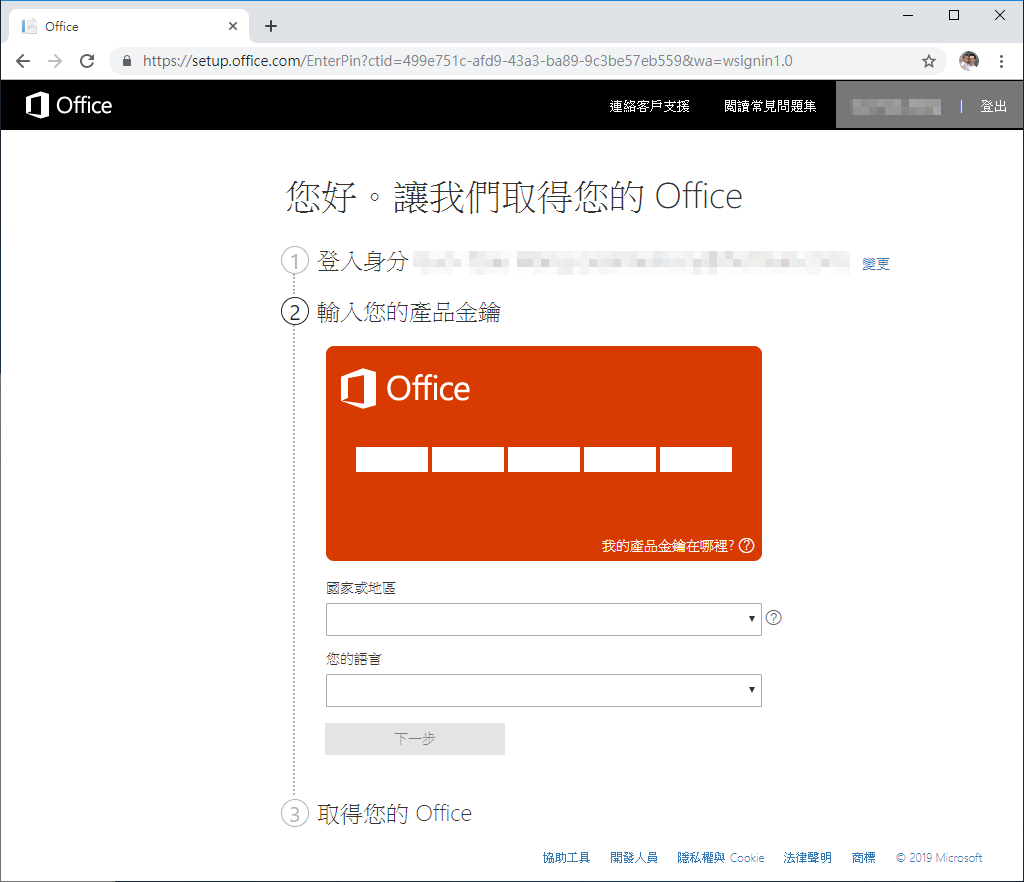Click the browser back arrow
The height and width of the screenshot is (882, 1024).
point(23,61)
